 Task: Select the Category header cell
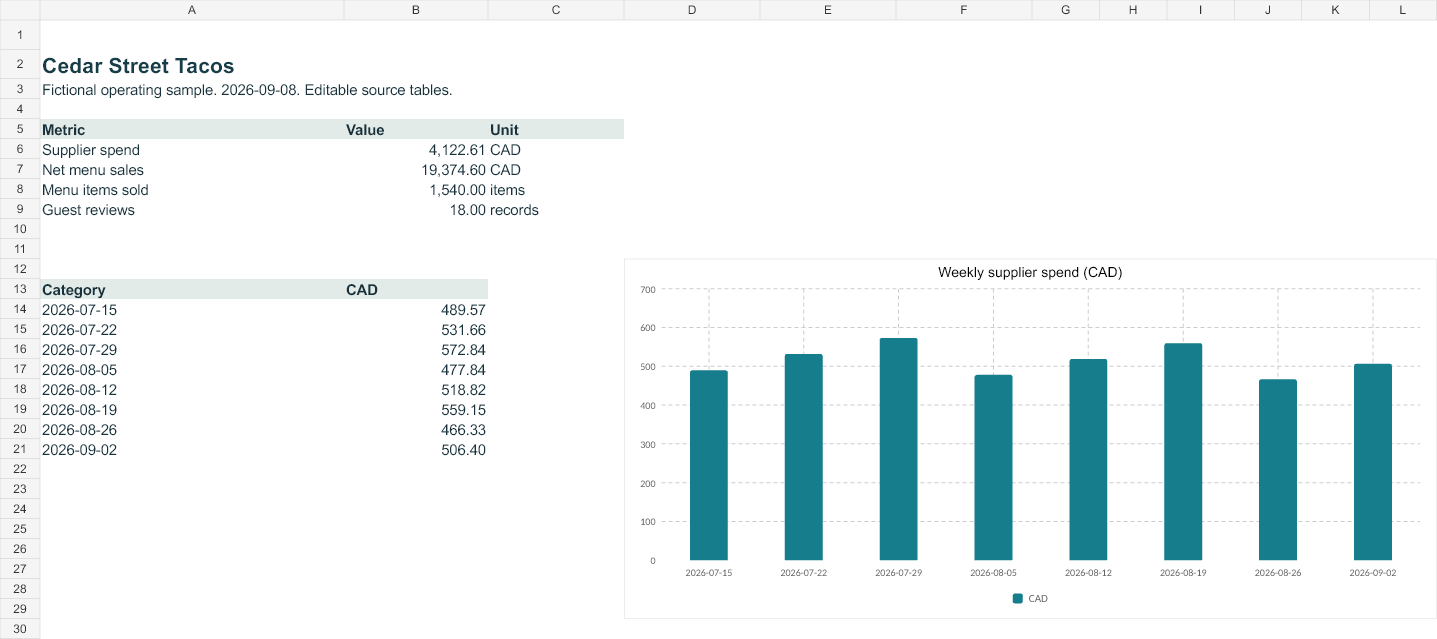[x=192, y=290]
